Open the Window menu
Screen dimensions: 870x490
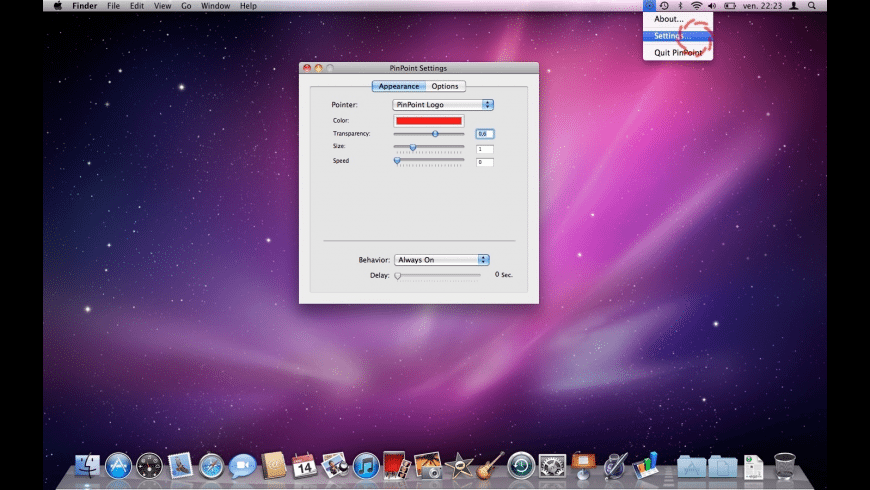215,6
